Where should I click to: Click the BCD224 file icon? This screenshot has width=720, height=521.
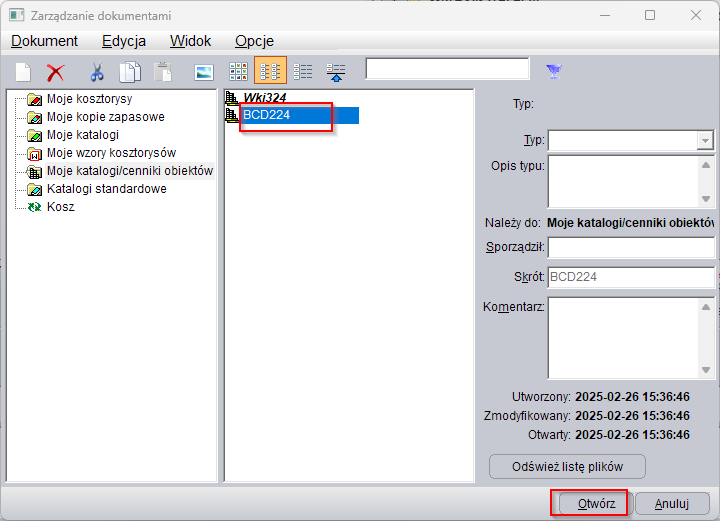click(231, 115)
